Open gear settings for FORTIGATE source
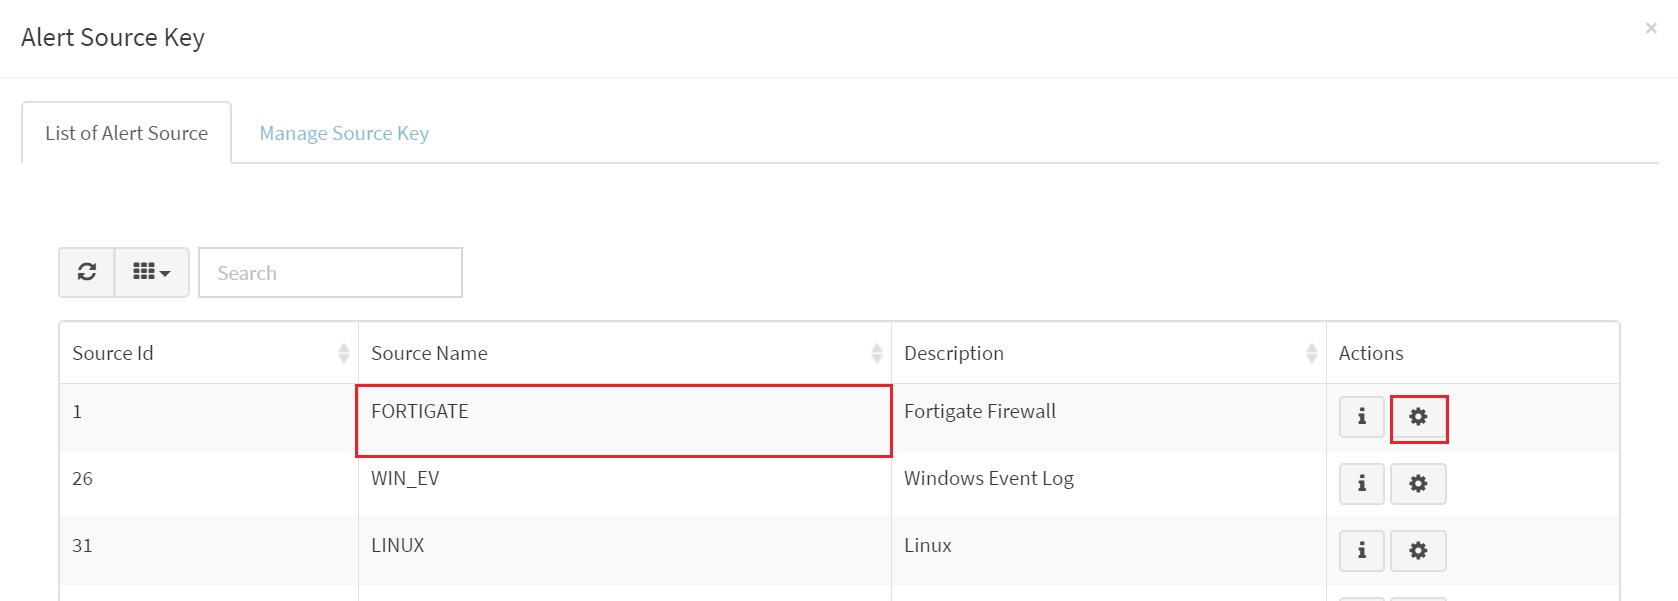This screenshot has width=1678, height=601. click(x=1418, y=417)
